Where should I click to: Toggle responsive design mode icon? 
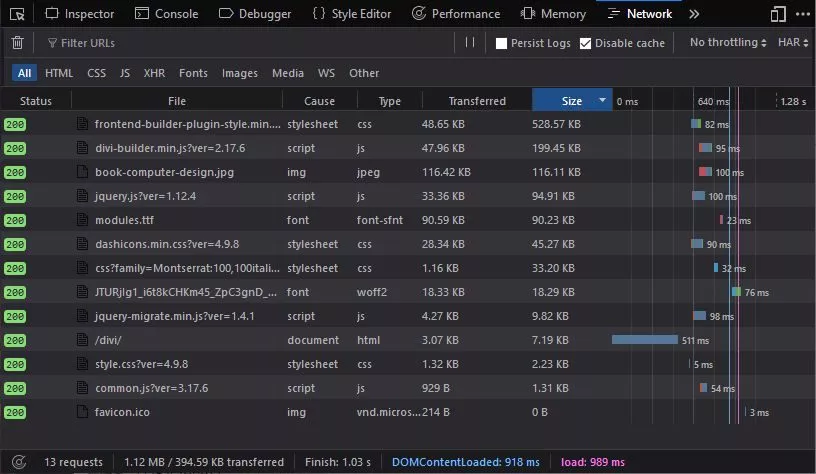pyautogui.click(x=778, y=14)
